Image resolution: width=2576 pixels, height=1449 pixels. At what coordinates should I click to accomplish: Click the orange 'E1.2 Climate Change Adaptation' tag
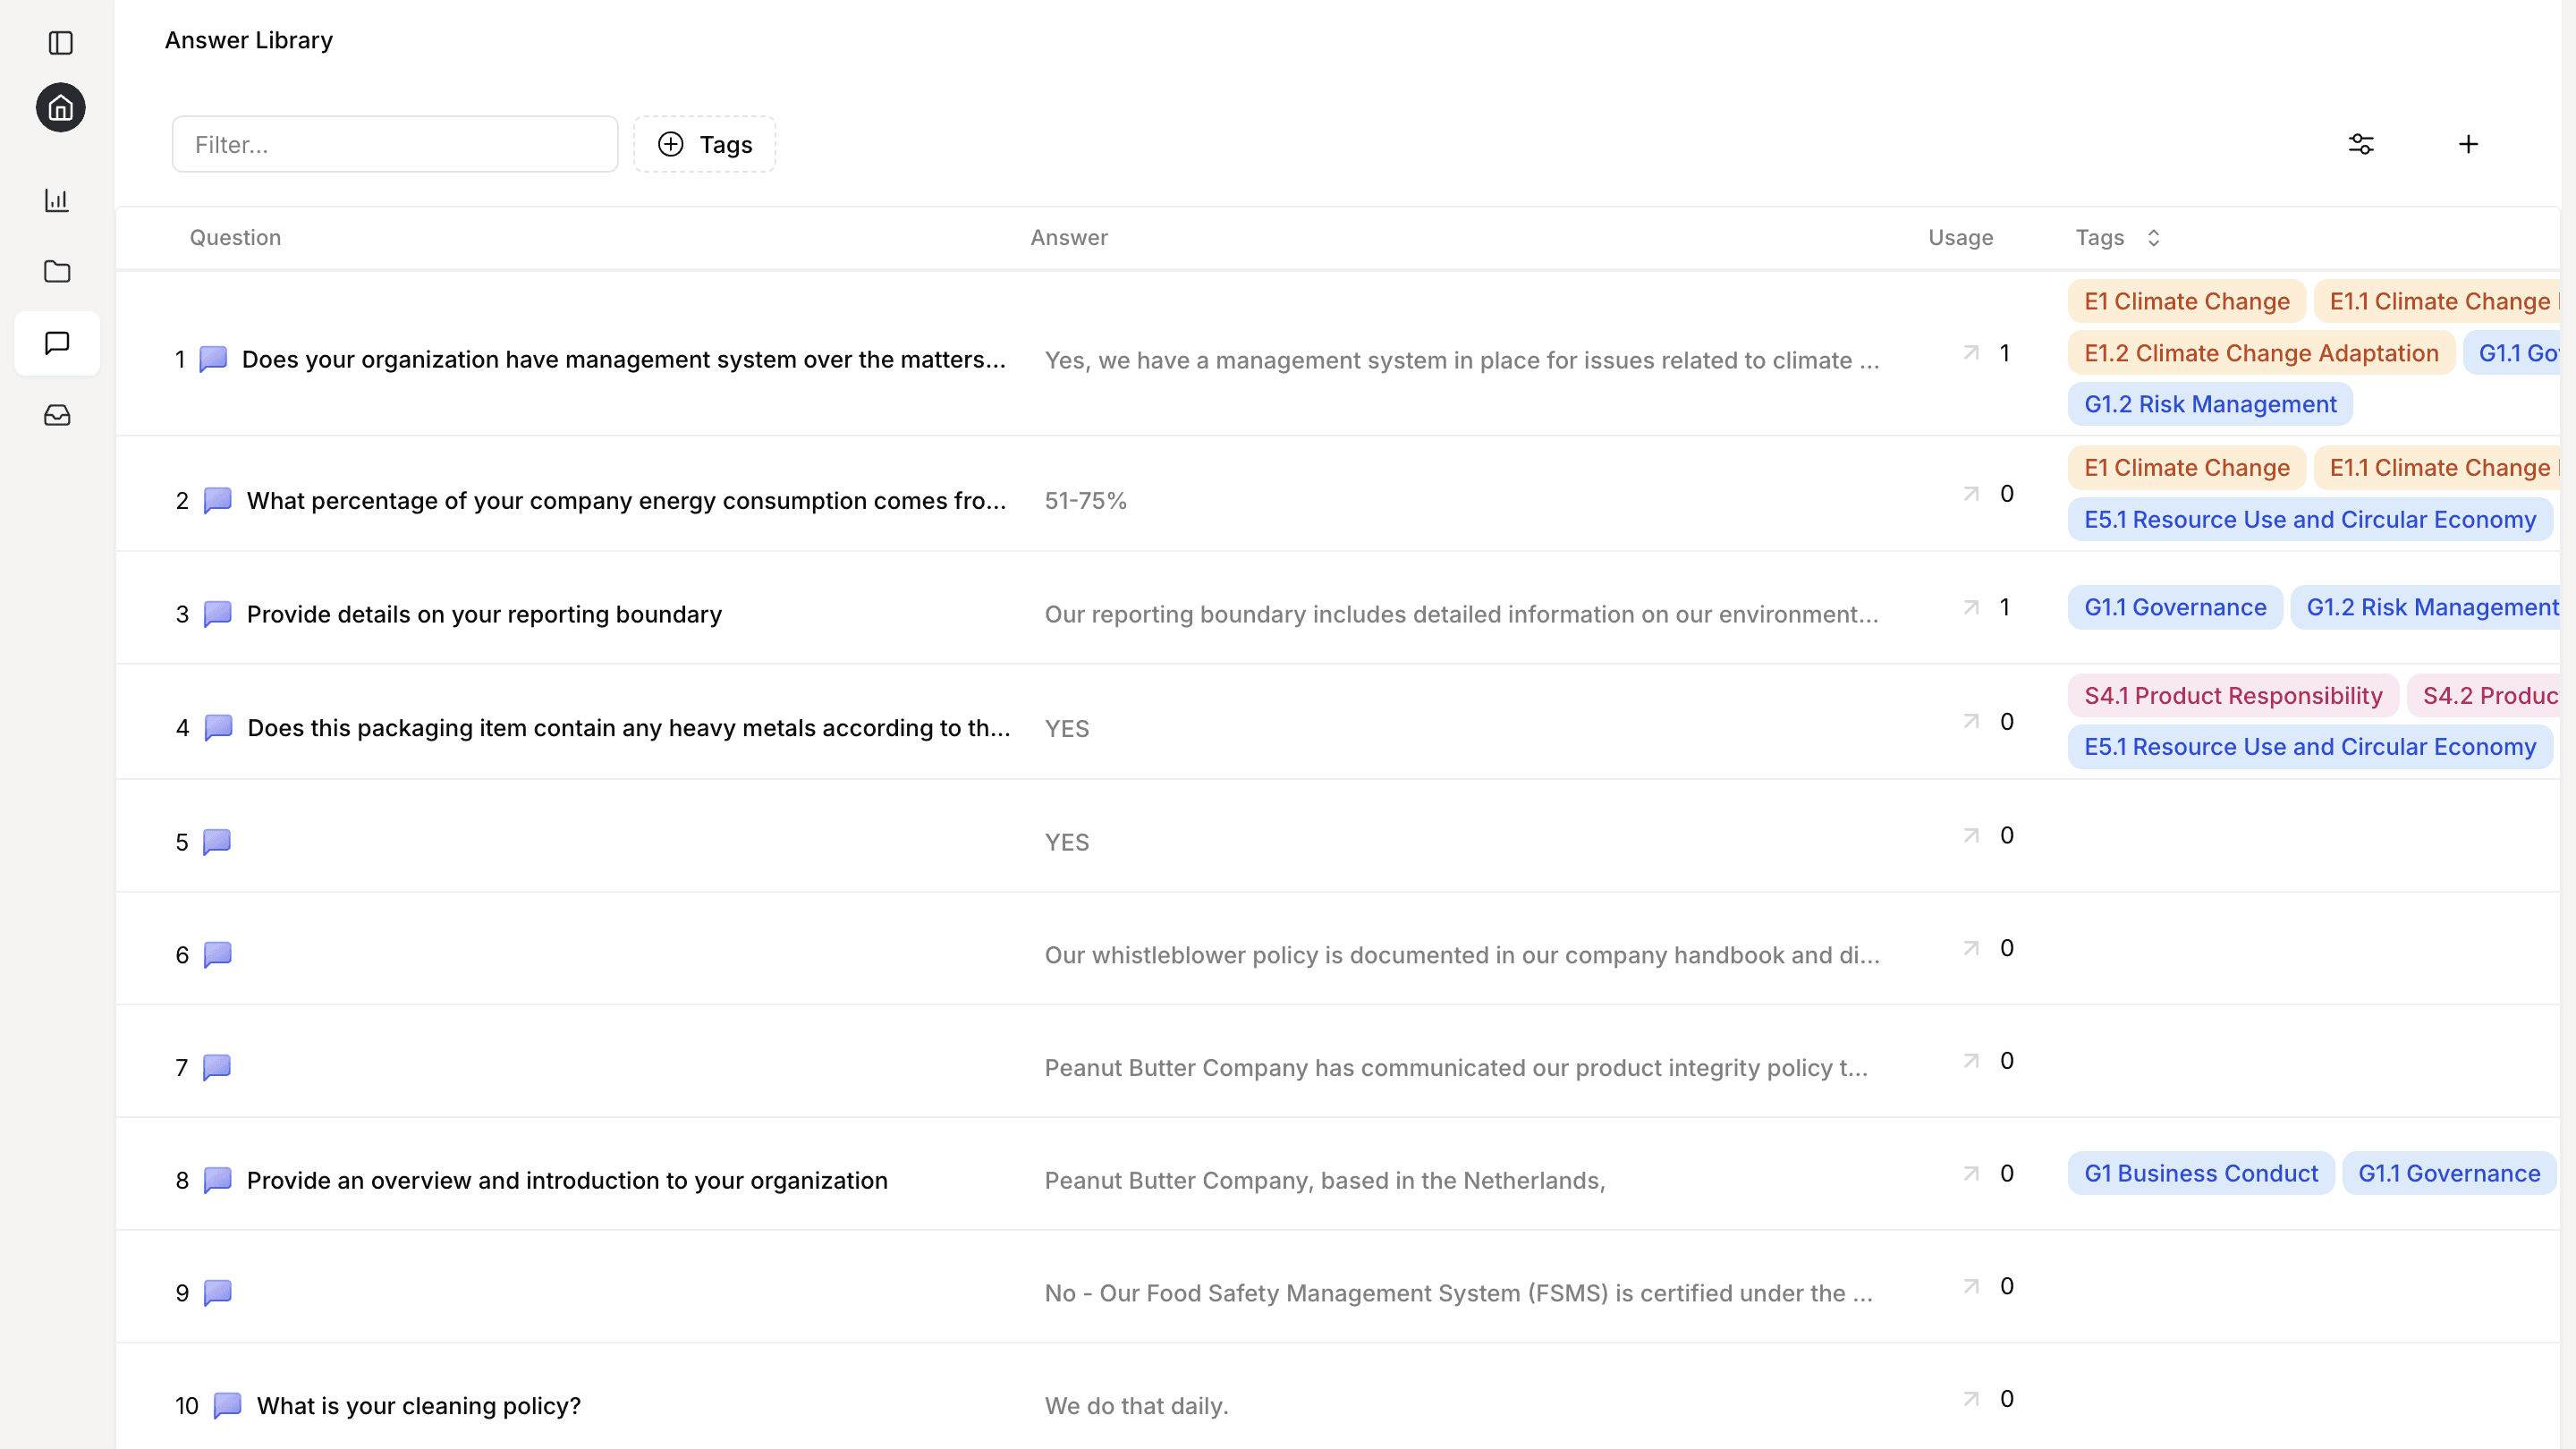[x=2260, y=353]
